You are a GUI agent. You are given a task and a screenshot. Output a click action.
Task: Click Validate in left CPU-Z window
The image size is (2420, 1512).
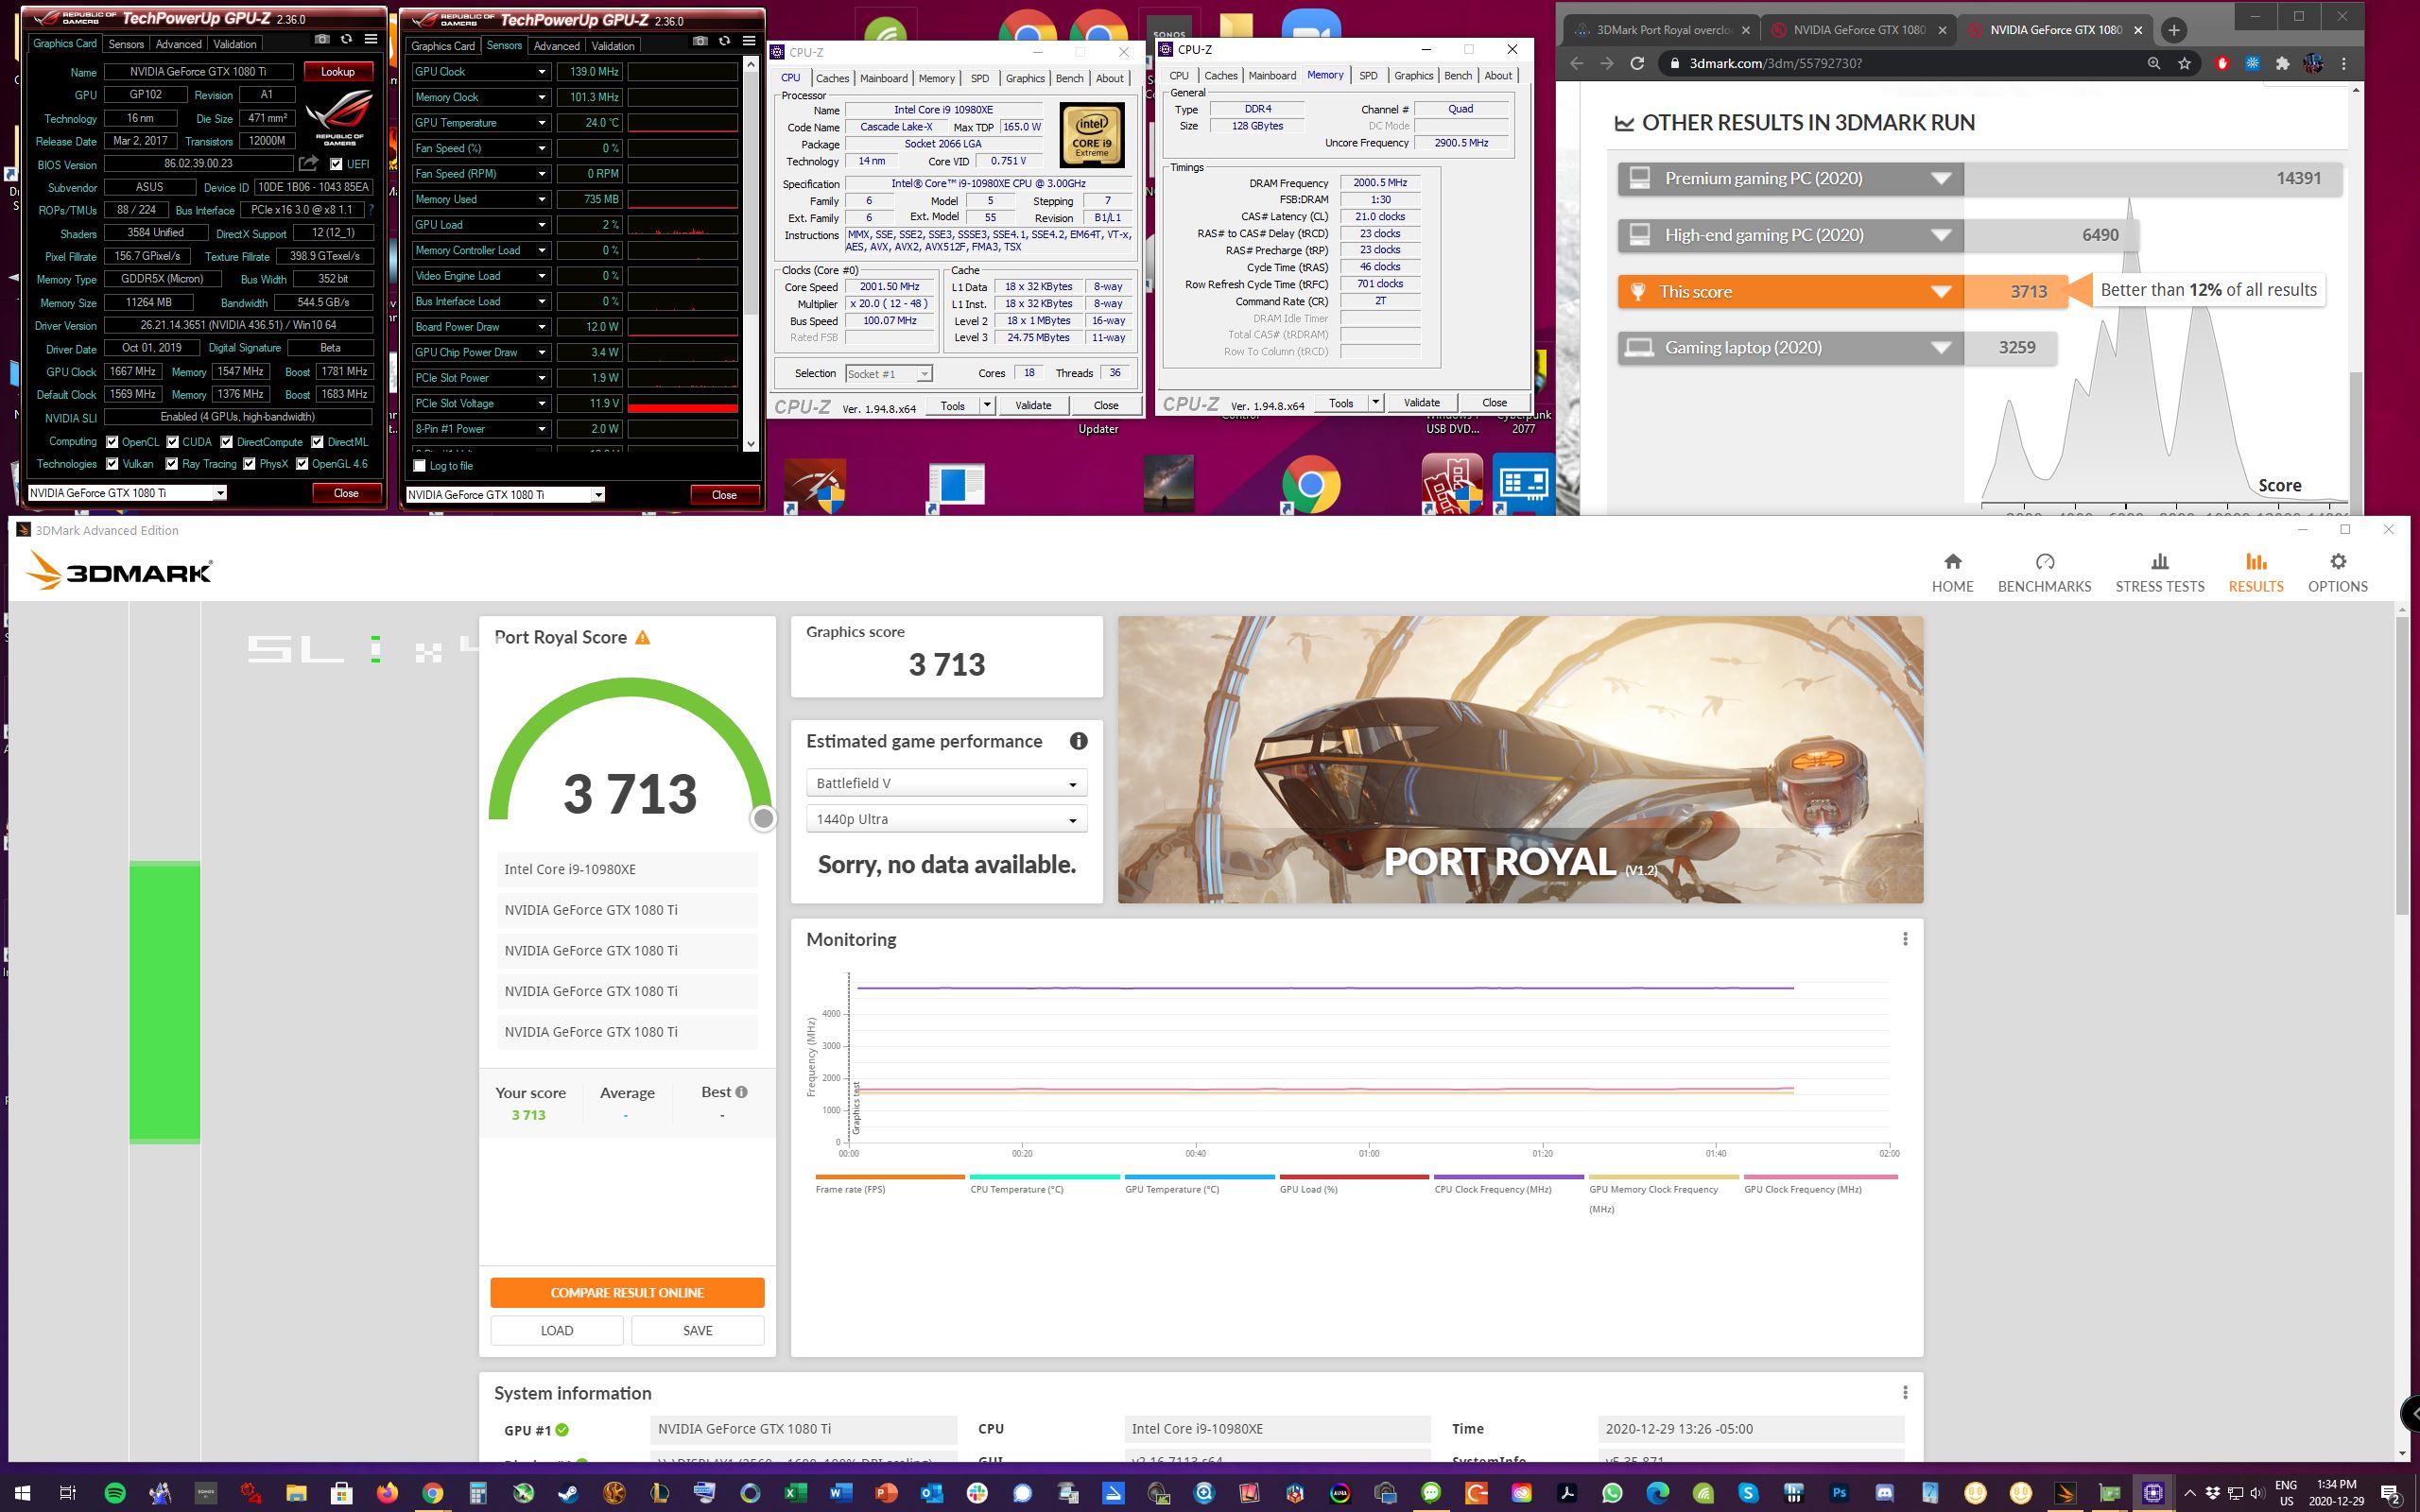tap(1033, 406)
